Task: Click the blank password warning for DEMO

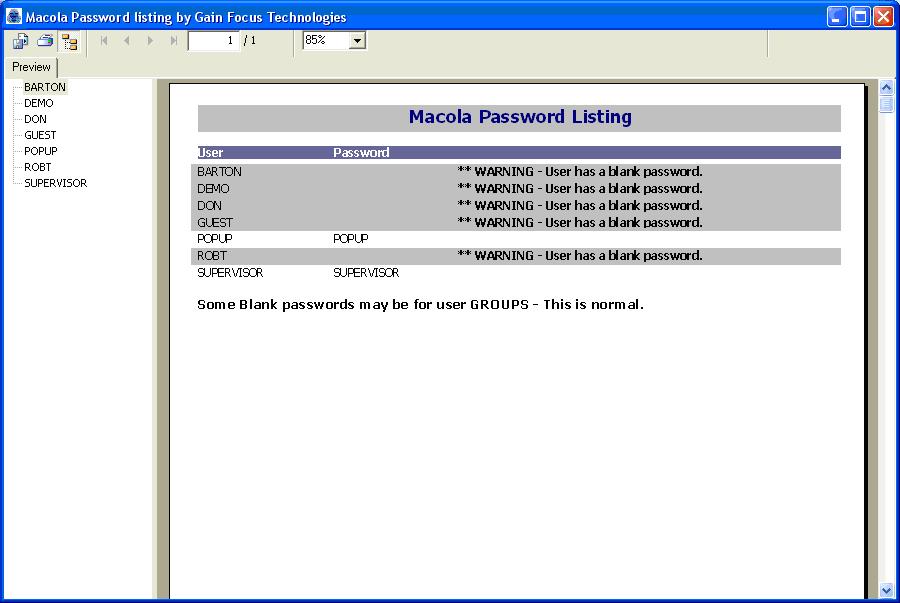Action: coord(580,189)
